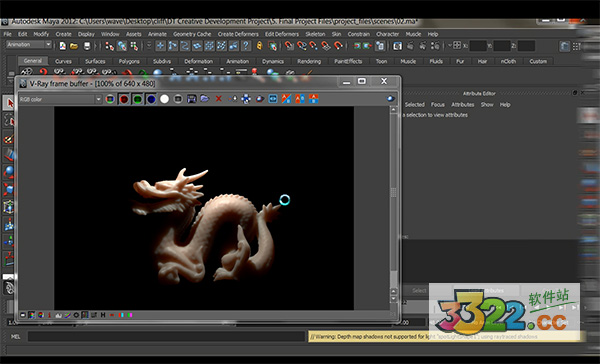Open RGB color channel dropdown
The width and height of the screenshot is (600, 364).
point(60,100)
